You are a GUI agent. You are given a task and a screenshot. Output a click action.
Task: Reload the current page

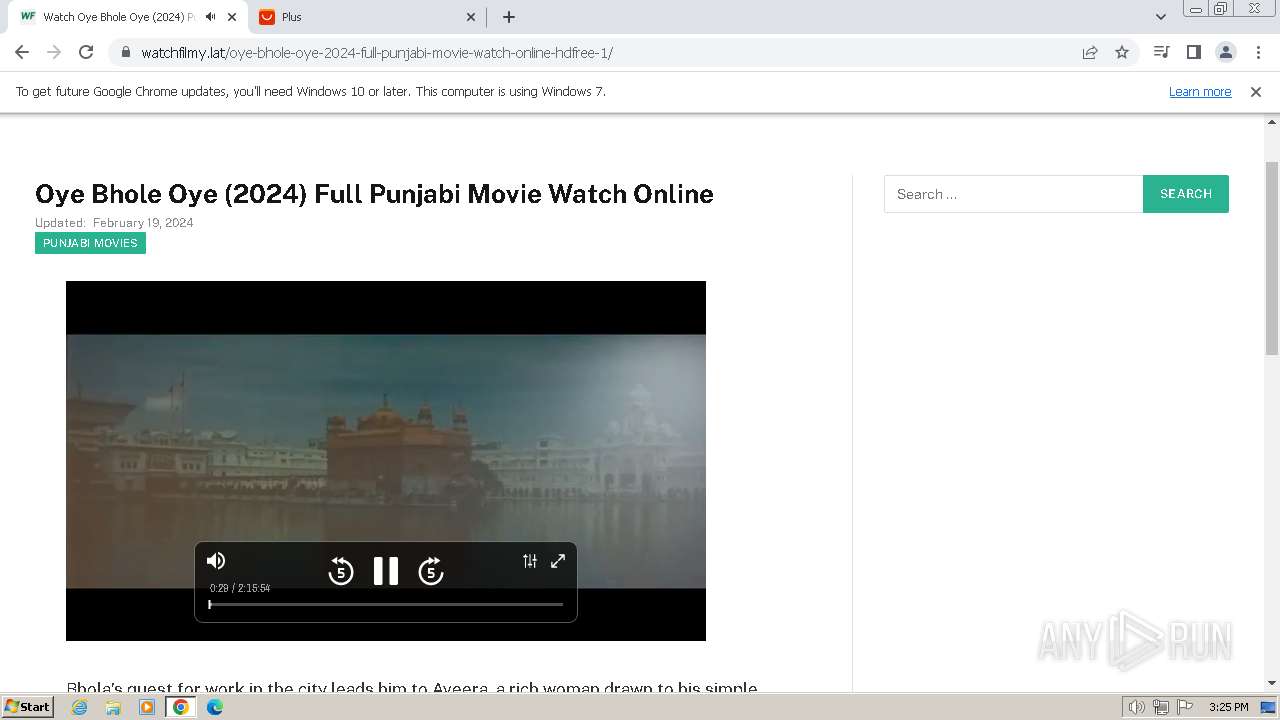tap(86, 52)
